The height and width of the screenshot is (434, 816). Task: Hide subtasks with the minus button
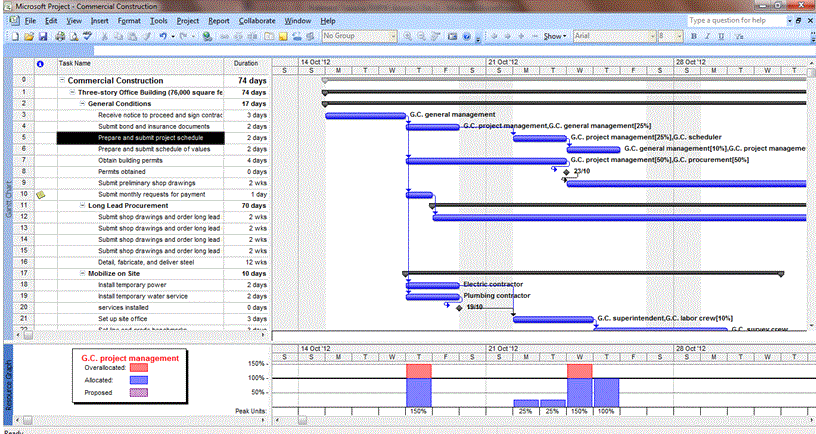pos(534,36)
